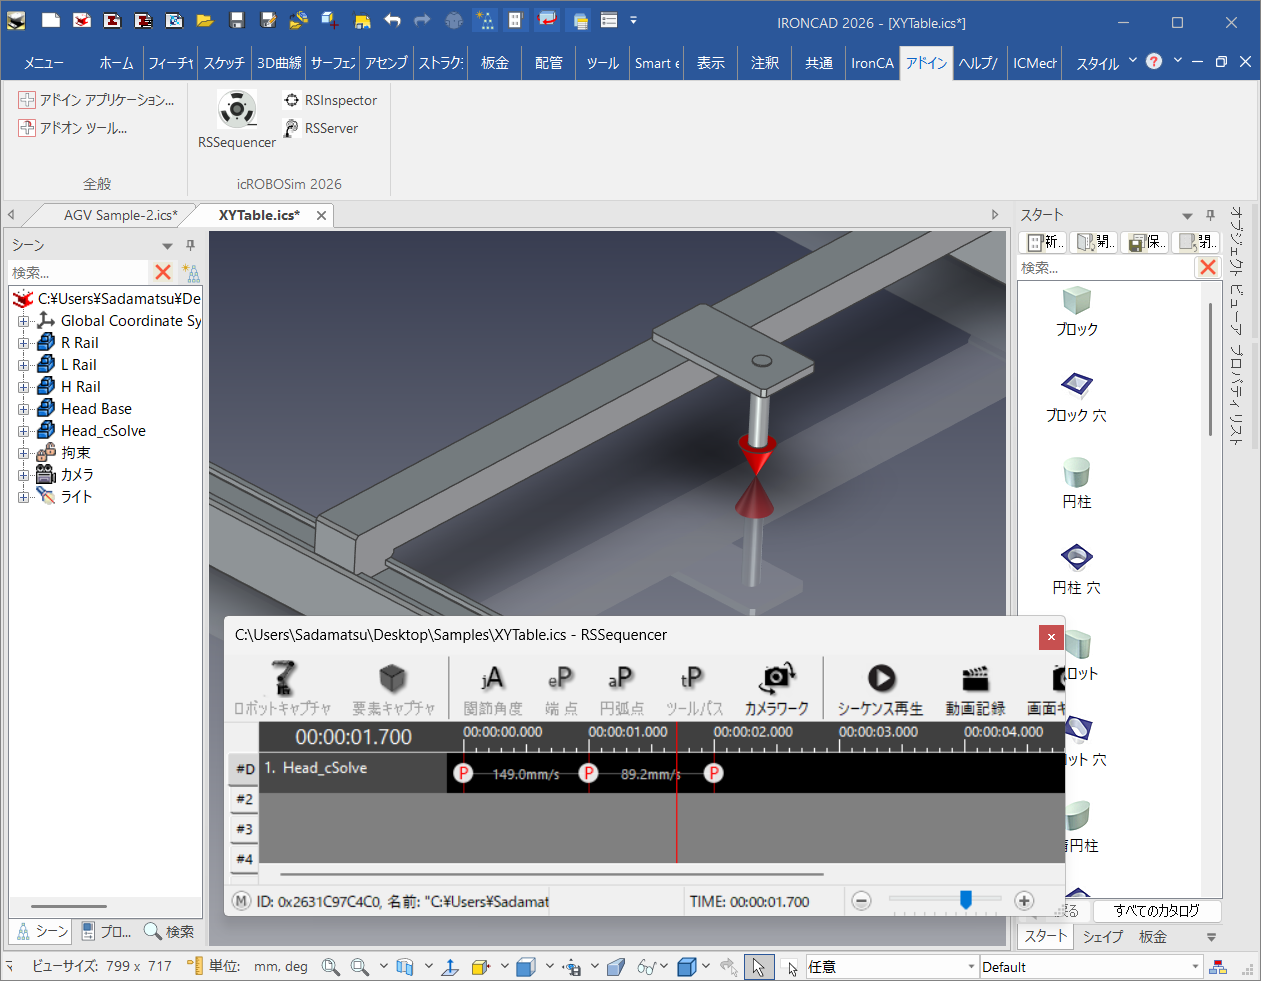1261x981 pixels.
Task: Open the 注釈 ribbon tab
Action: click(x=765, y=63)
